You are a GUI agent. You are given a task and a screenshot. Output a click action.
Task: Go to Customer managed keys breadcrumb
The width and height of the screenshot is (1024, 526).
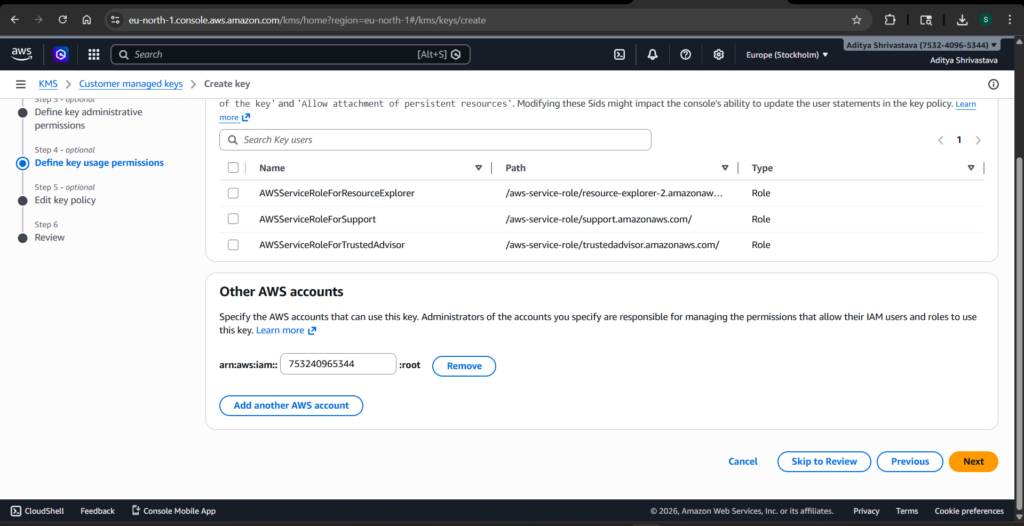(x=131, y=84)
